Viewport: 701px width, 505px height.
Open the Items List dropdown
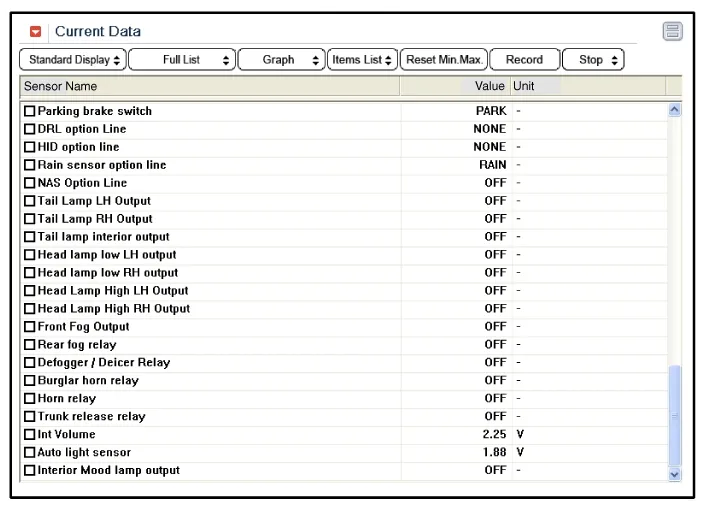point(362,60)
